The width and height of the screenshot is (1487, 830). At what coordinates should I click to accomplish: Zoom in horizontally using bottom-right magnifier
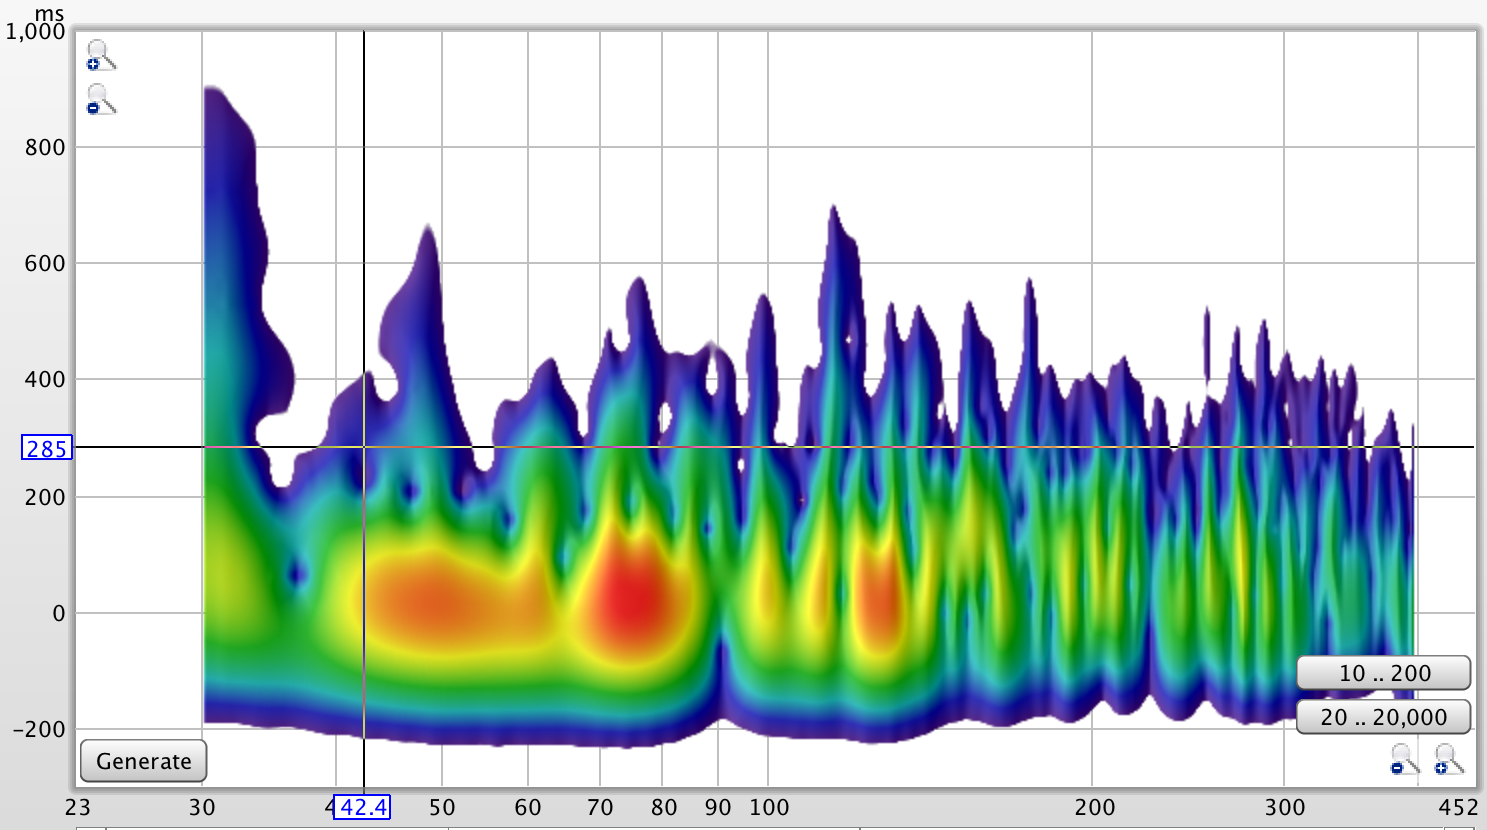point(1448,760)
